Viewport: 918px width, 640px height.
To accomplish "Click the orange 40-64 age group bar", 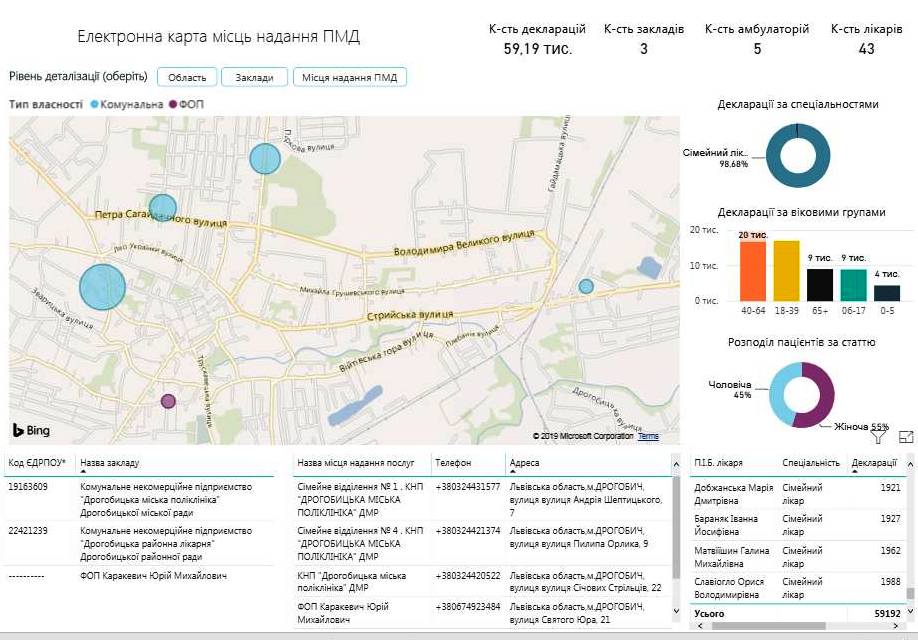I will pos(753,270).
